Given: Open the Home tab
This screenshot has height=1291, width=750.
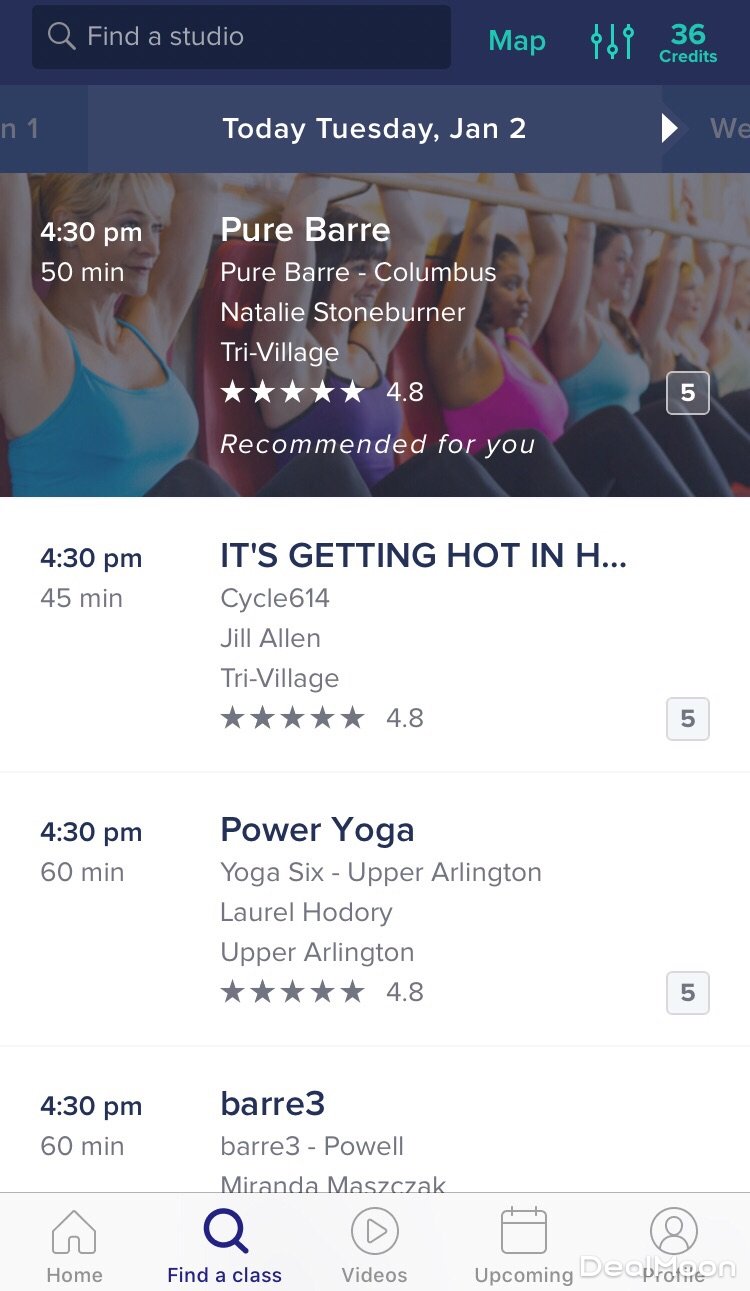Looking at the screenshot, I should coord(74,1245).
